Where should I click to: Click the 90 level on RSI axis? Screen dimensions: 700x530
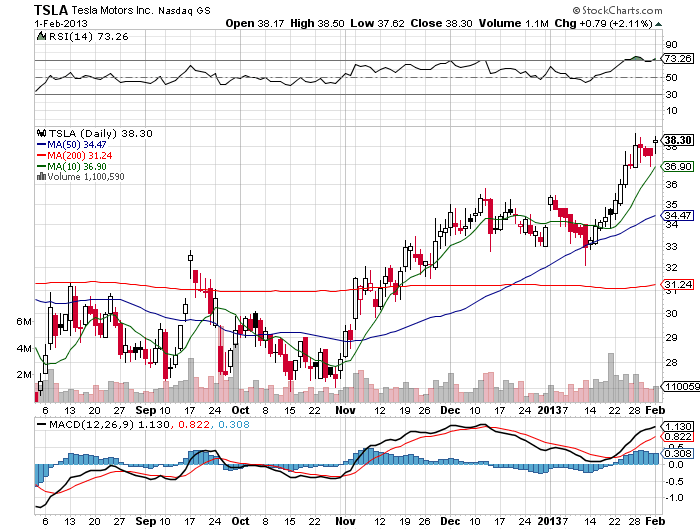point(671,45)
